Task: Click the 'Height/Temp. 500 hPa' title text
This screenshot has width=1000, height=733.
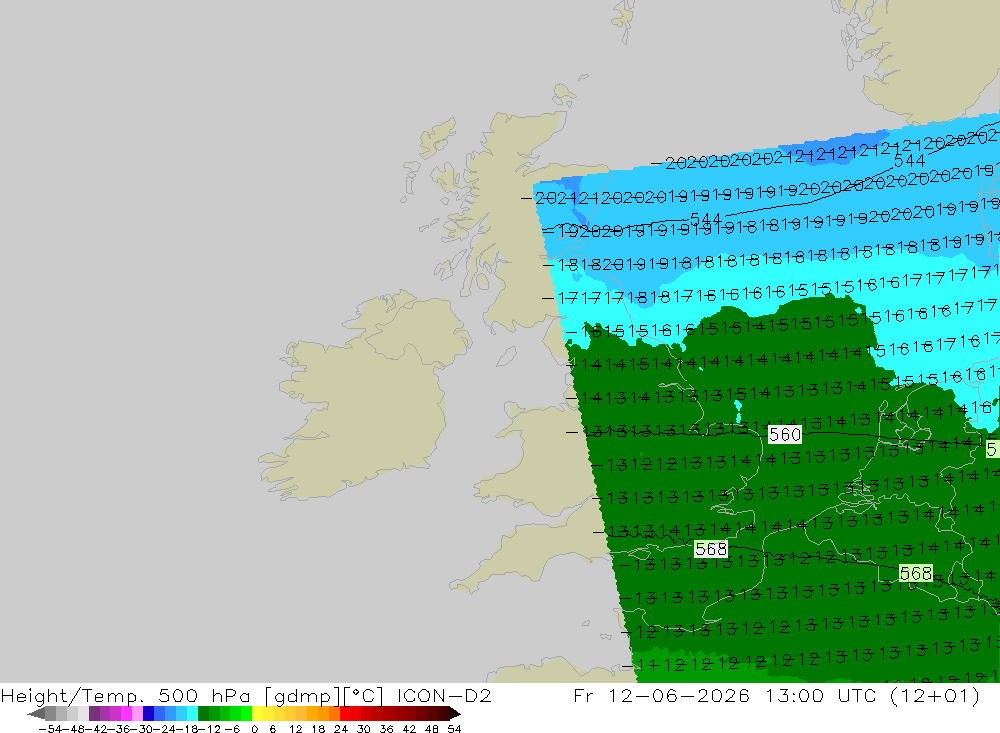Action: 125,695
